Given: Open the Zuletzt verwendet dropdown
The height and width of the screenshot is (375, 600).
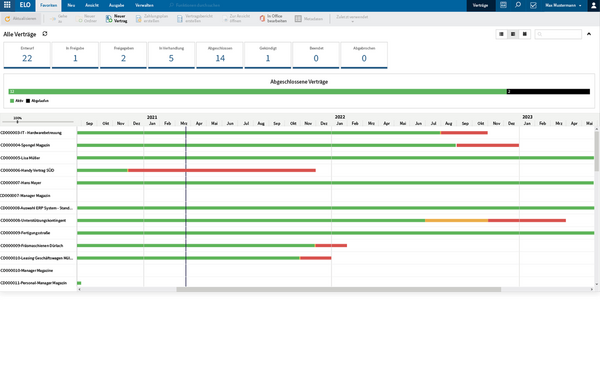Looking at the screenshot, I should tap(352, 19).
